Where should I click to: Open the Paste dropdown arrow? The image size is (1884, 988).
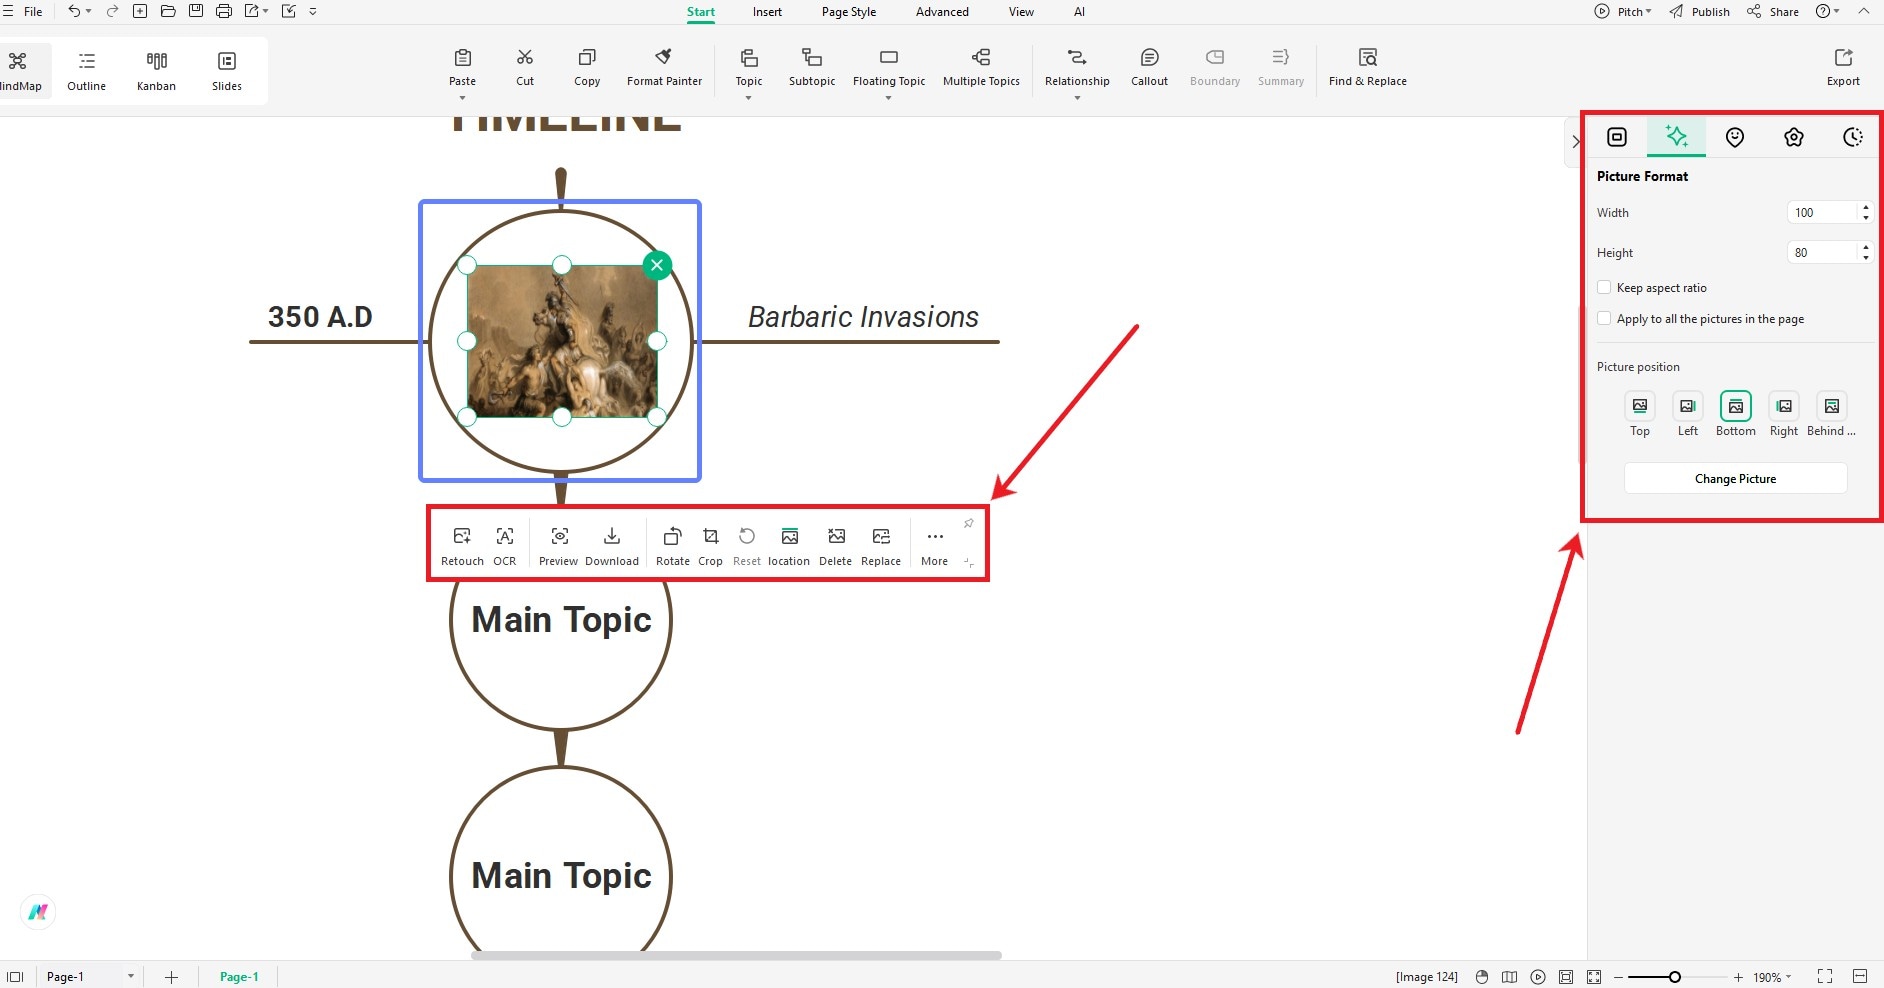tap(462, 98)
